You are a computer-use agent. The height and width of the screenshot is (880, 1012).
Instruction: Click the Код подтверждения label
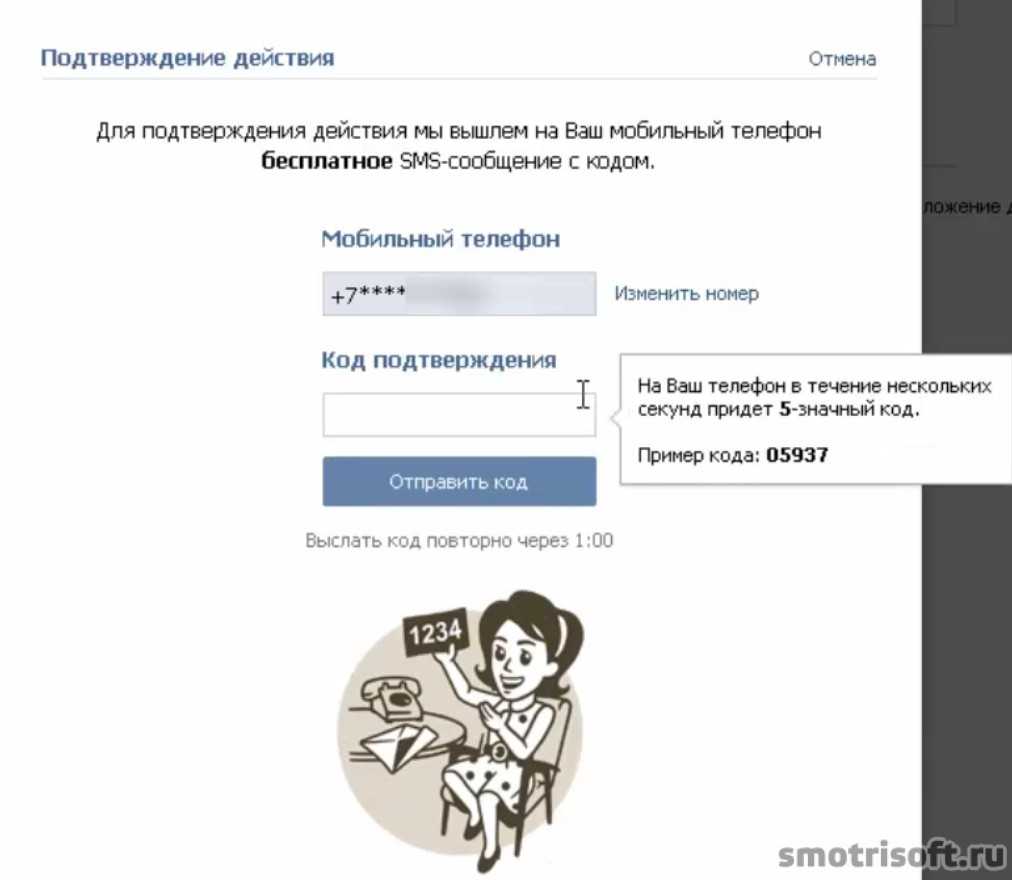pyautogui.click(x=439, y=360)
